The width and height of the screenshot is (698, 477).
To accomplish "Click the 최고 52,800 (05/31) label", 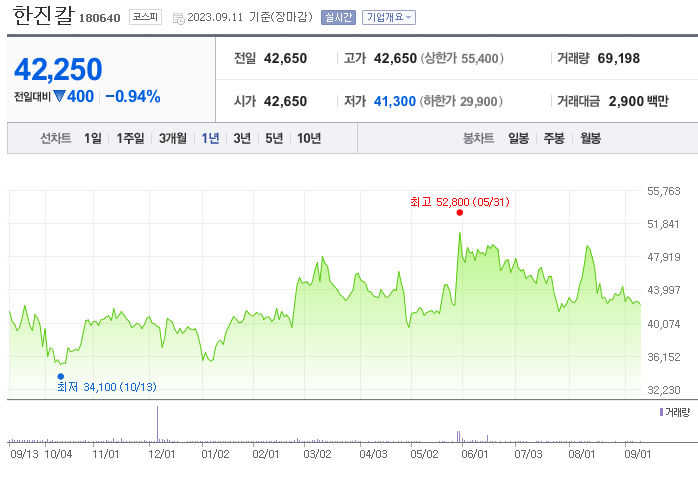I will [x=460, y=202].
